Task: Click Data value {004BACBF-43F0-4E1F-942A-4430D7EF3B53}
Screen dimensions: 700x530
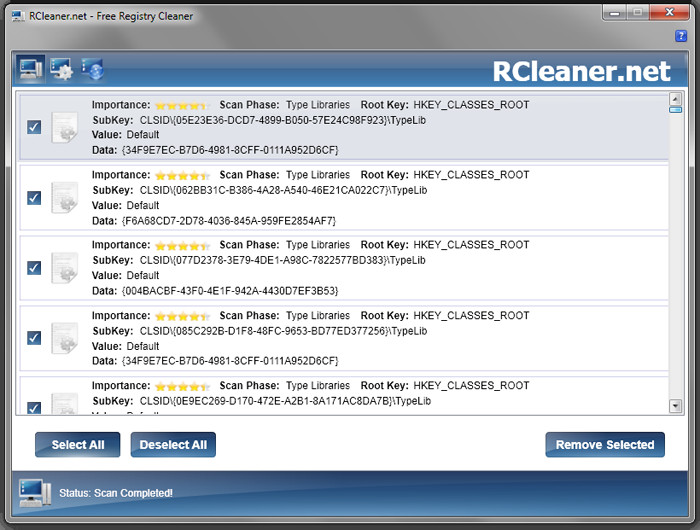Action: pyautogui.click(x=230, y=291)
